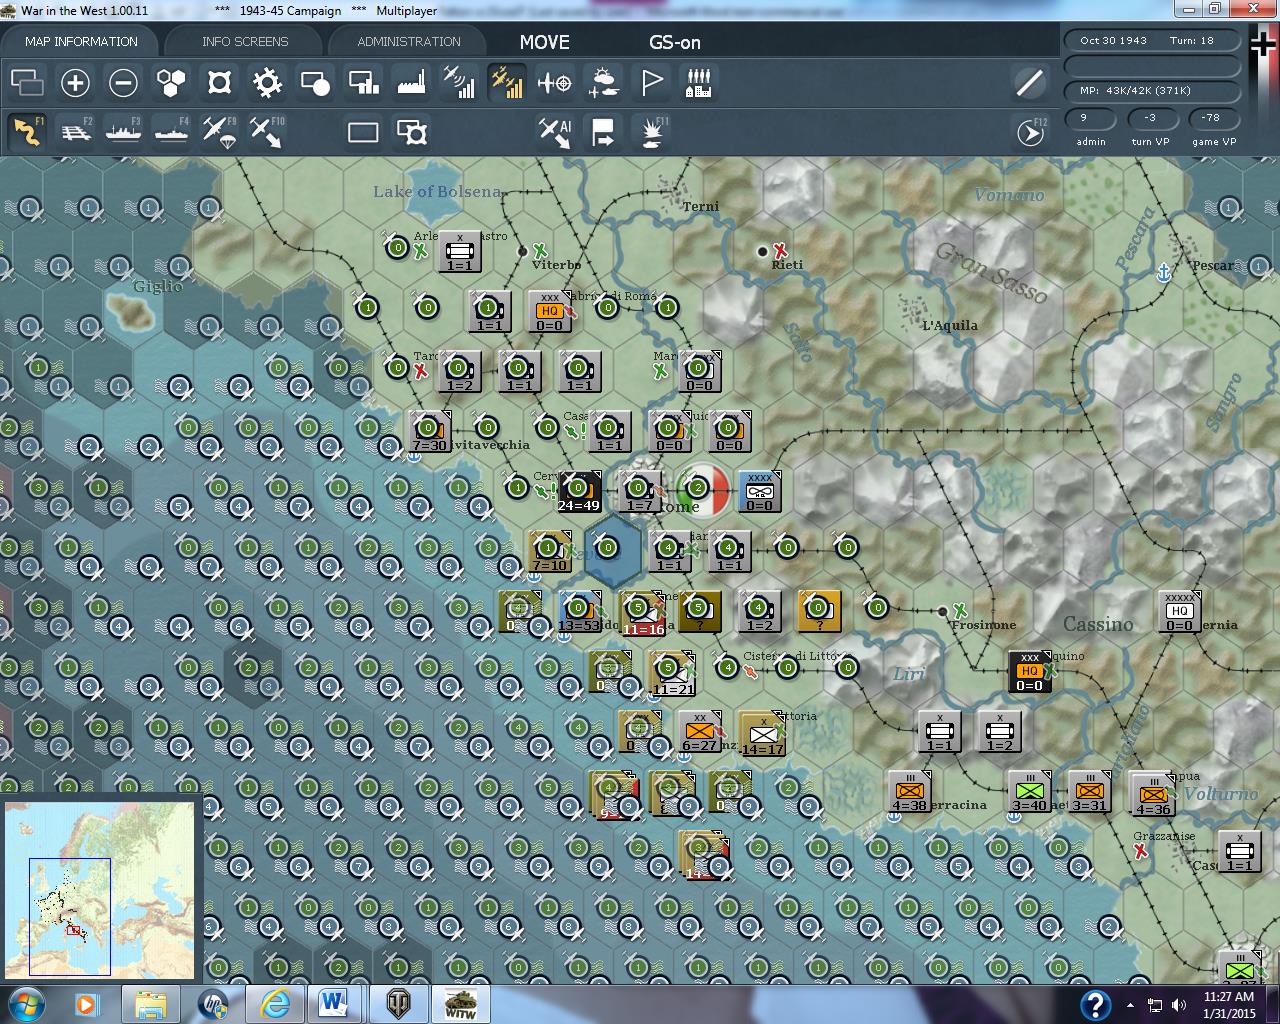
Task: Toggle the white air recon levels icon
Action: tap(459, 82)
